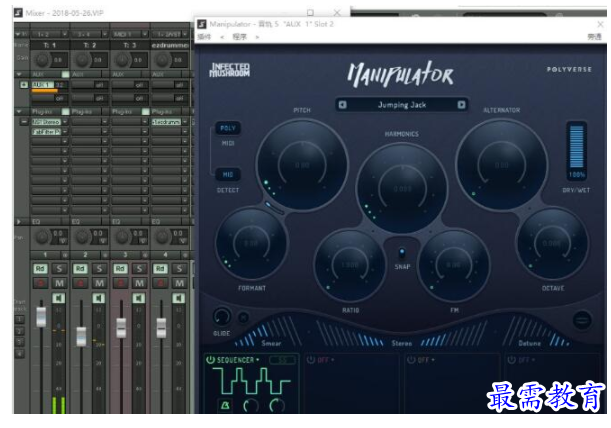The height and width of the screenshot is (428, 611).
Task: Adjust the Detune slider
Action: pos(536,331)
